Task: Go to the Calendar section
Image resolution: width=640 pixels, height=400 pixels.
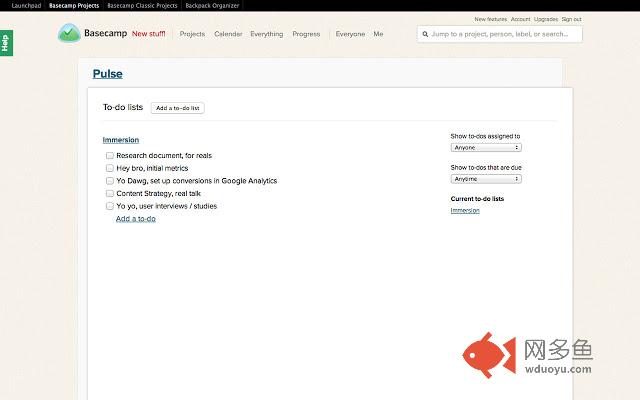Action: (228, 34)
